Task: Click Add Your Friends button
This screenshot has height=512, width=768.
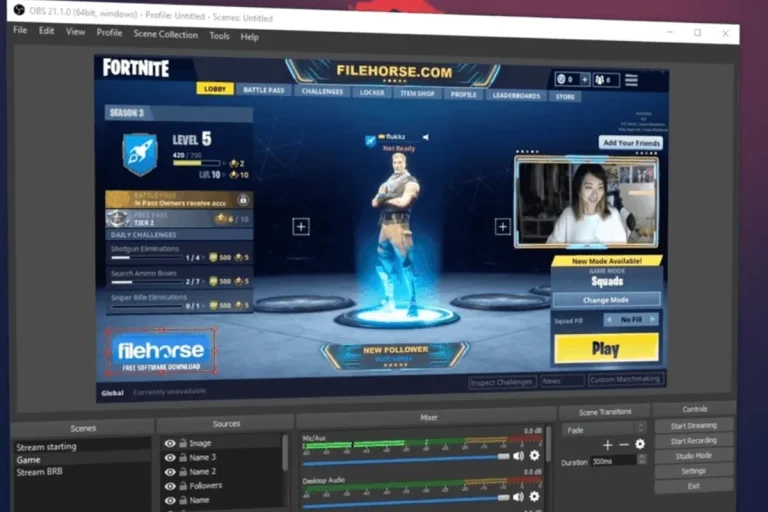Action: 631,143
